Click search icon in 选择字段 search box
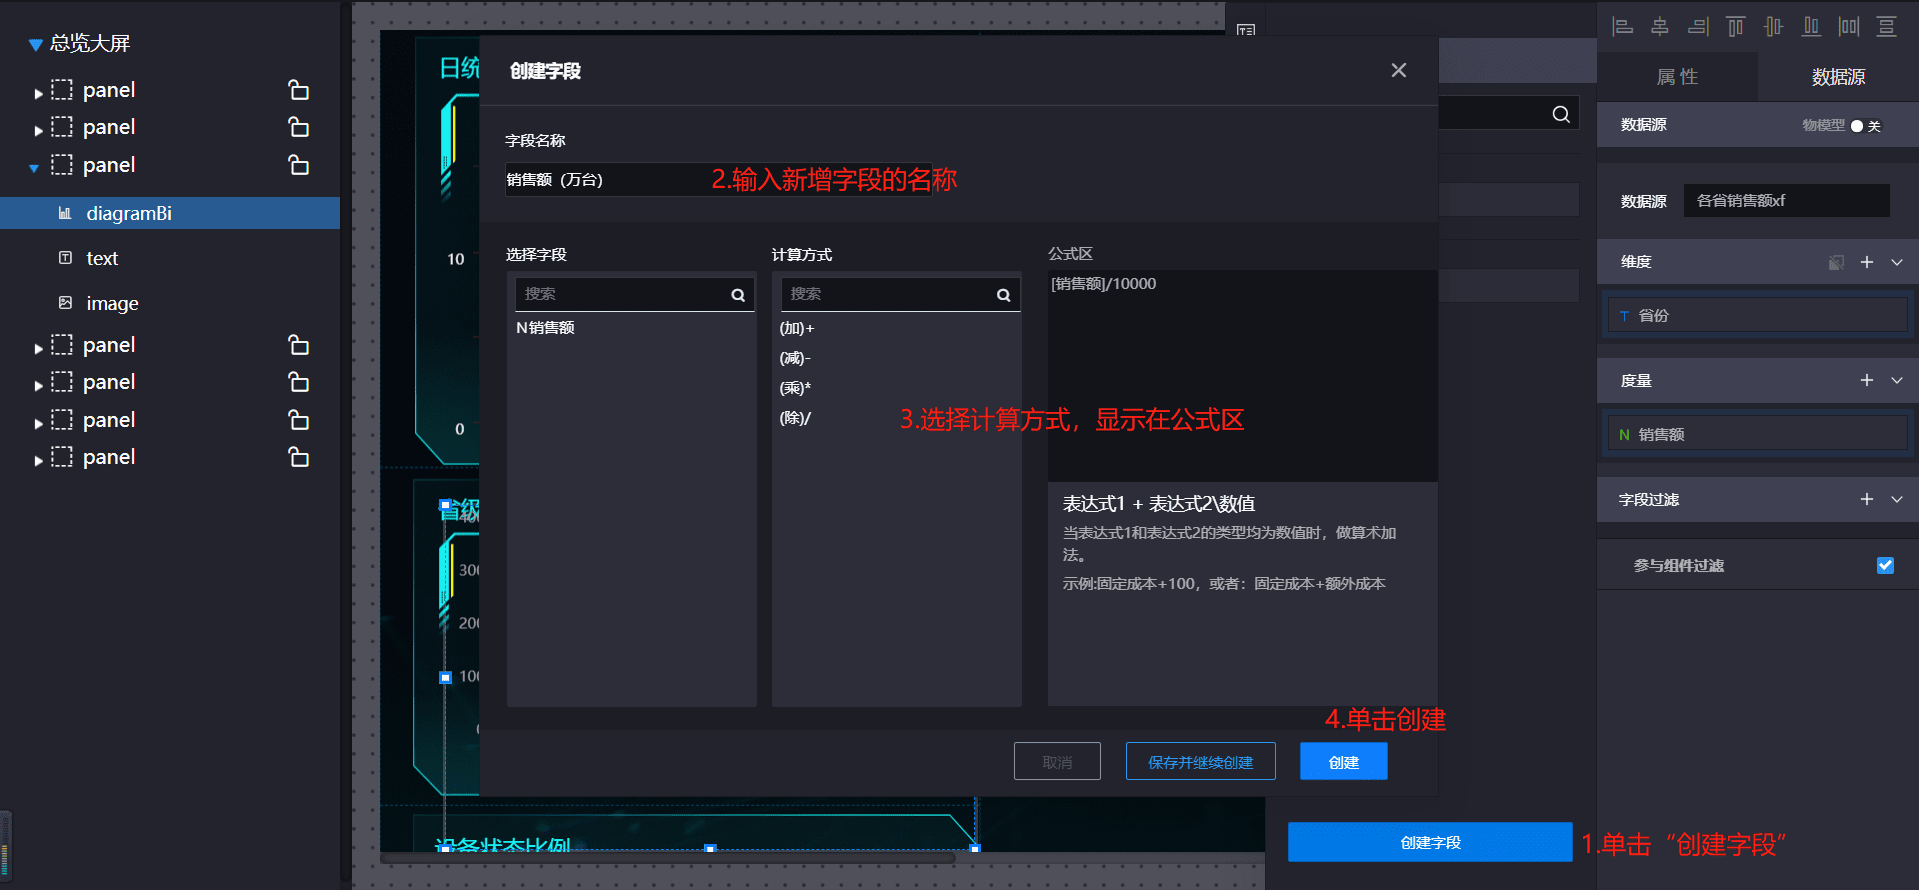Image resolution: width=1919 pixels, height=890 pixels. click(x=738, y=295)
